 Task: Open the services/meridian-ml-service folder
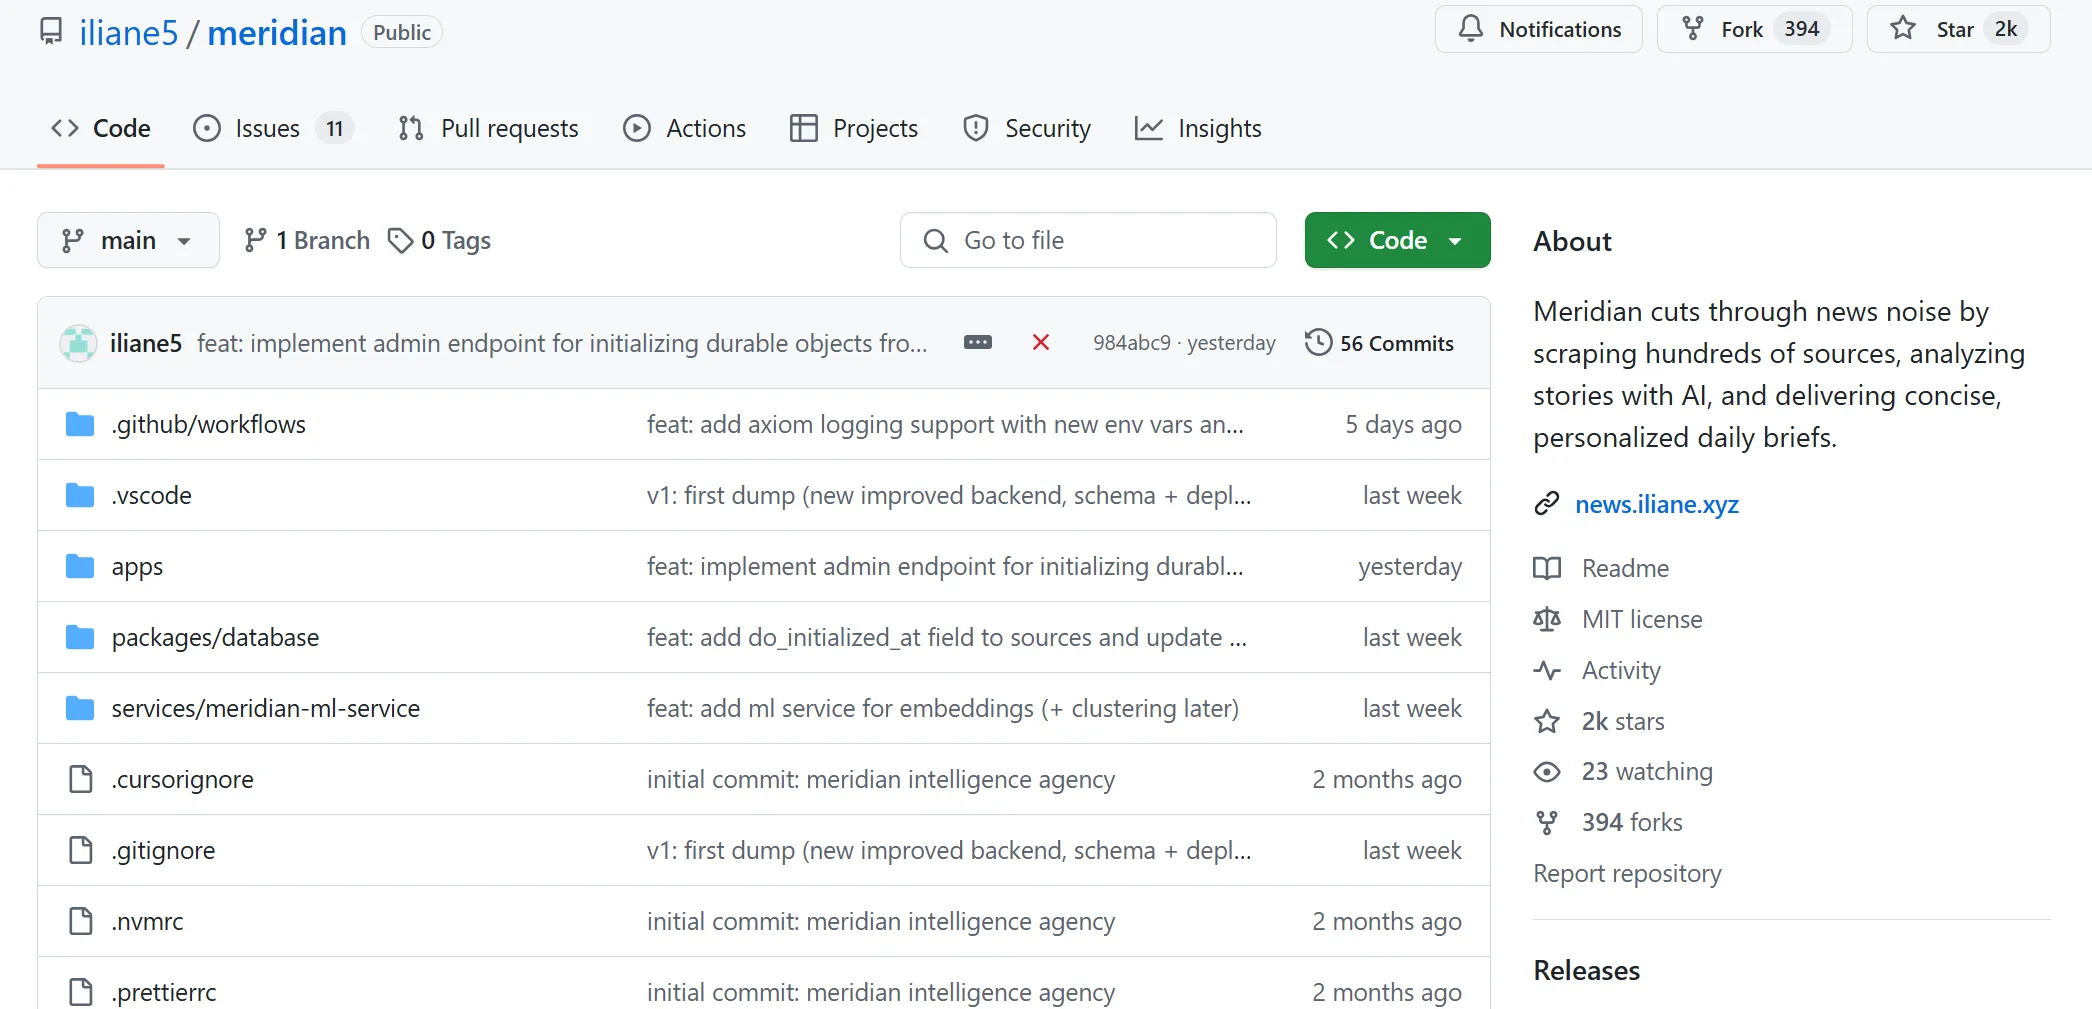(x=266, y=708)
